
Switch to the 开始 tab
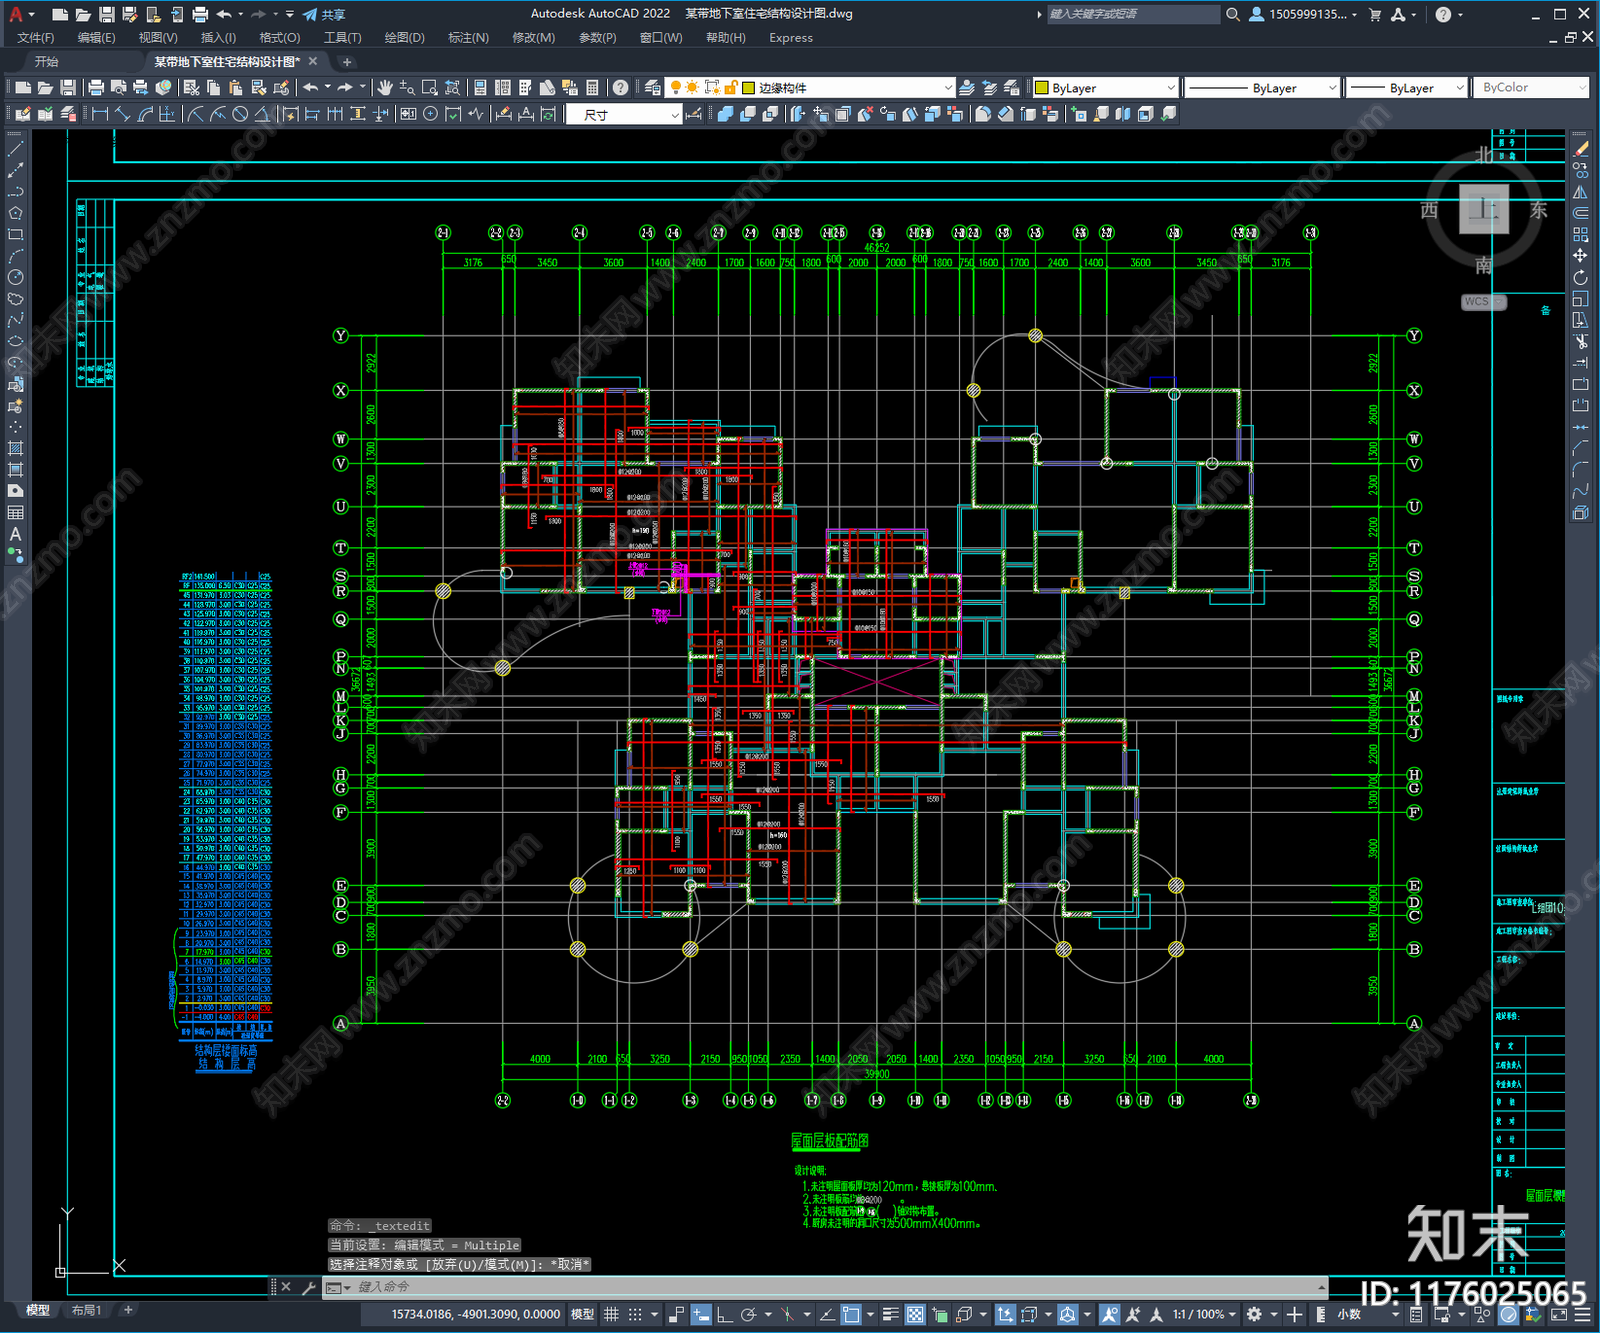pos(47,62)
